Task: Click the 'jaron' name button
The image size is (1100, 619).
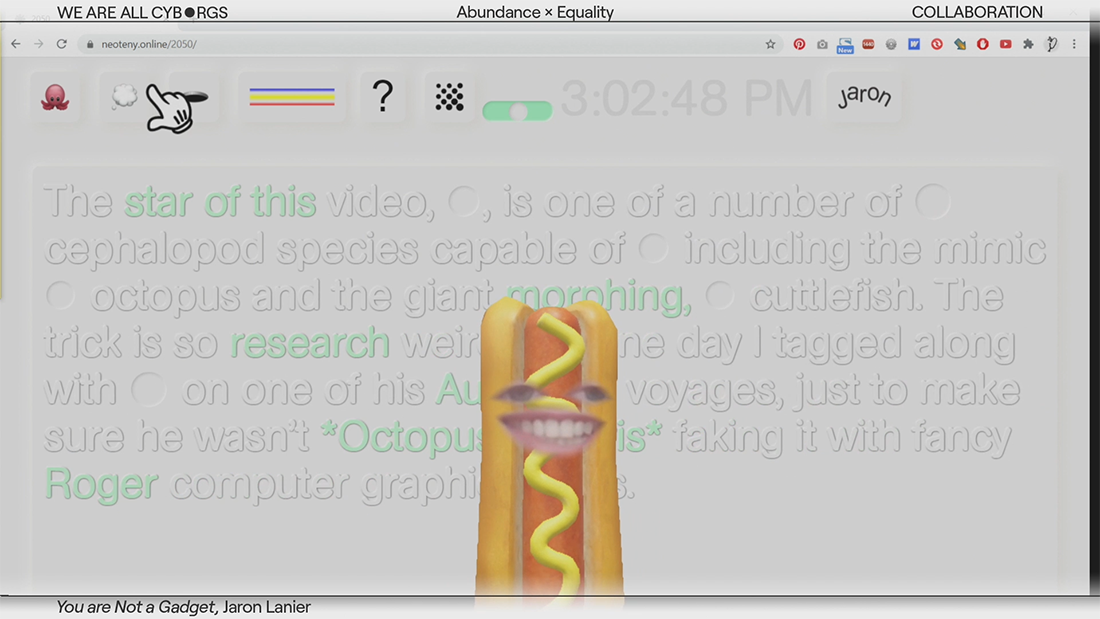Action: coord(864,97)
